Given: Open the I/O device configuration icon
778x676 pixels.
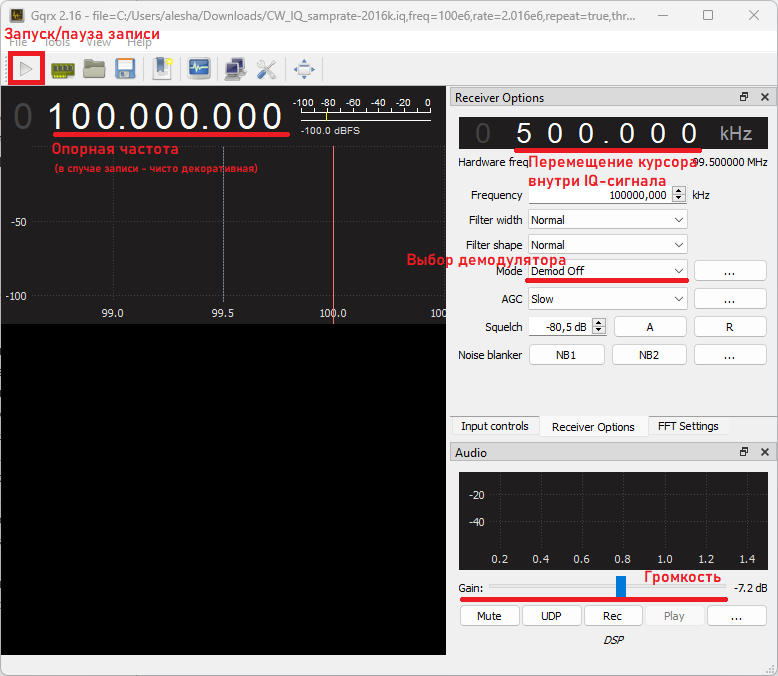Looking at the screenshot, I should tap(63, 69).
